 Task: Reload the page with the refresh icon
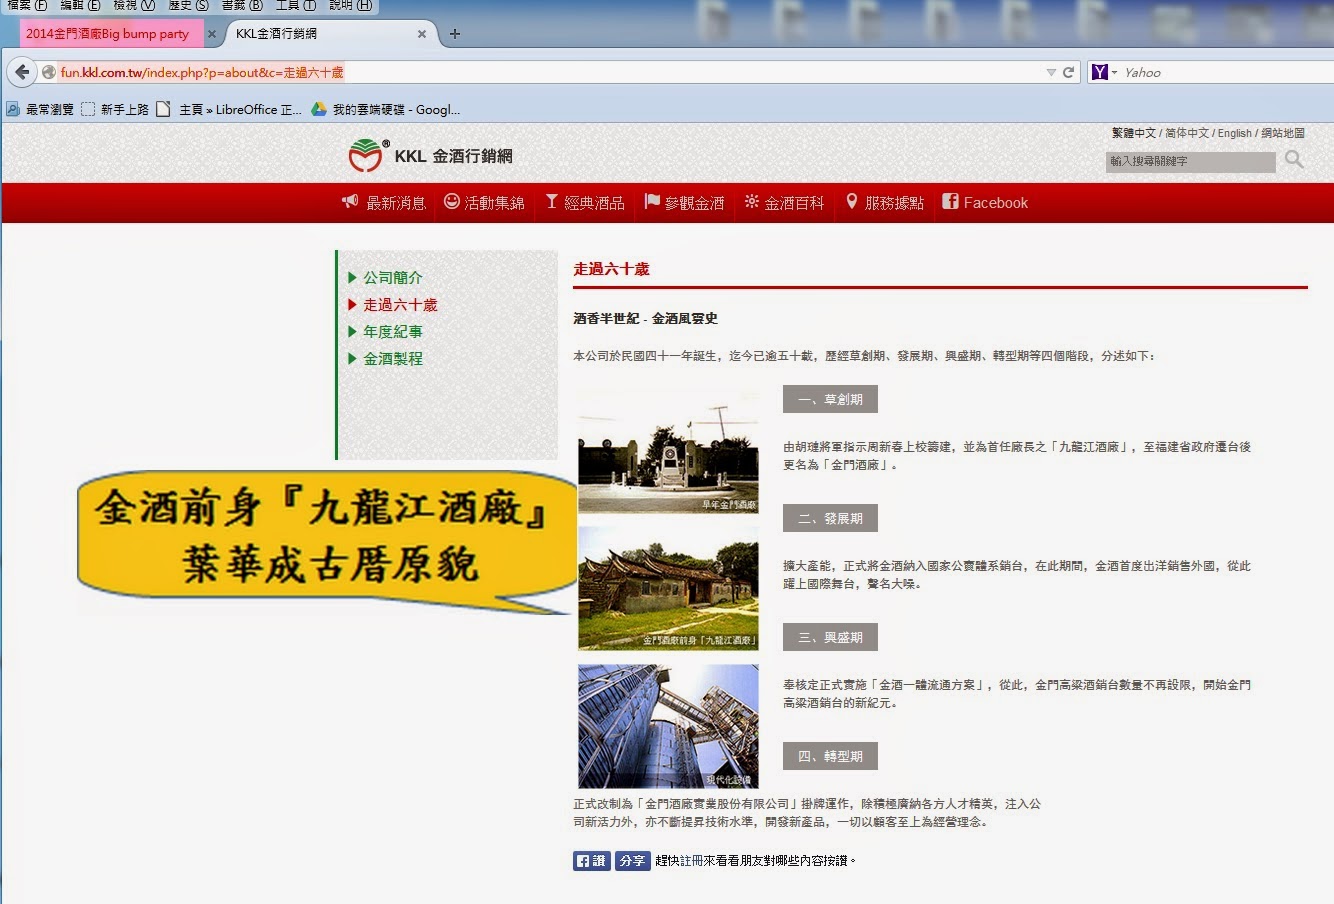[x=1068, y=72]
